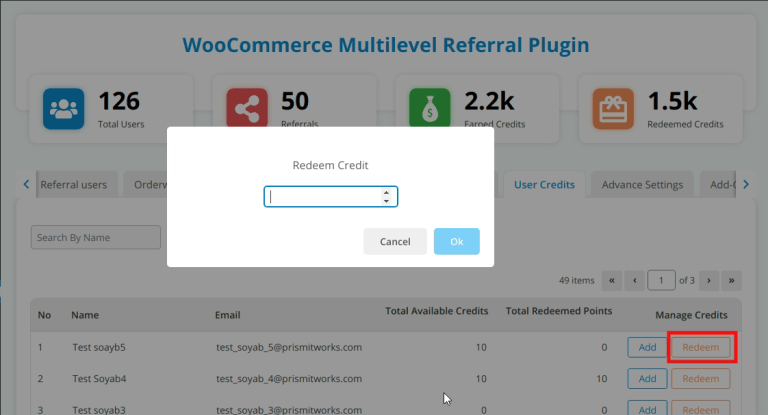The height and width of the screenshot is (415, 768).
Task: Click Total Available Credits column header
Action: click(x=436, y=311)
